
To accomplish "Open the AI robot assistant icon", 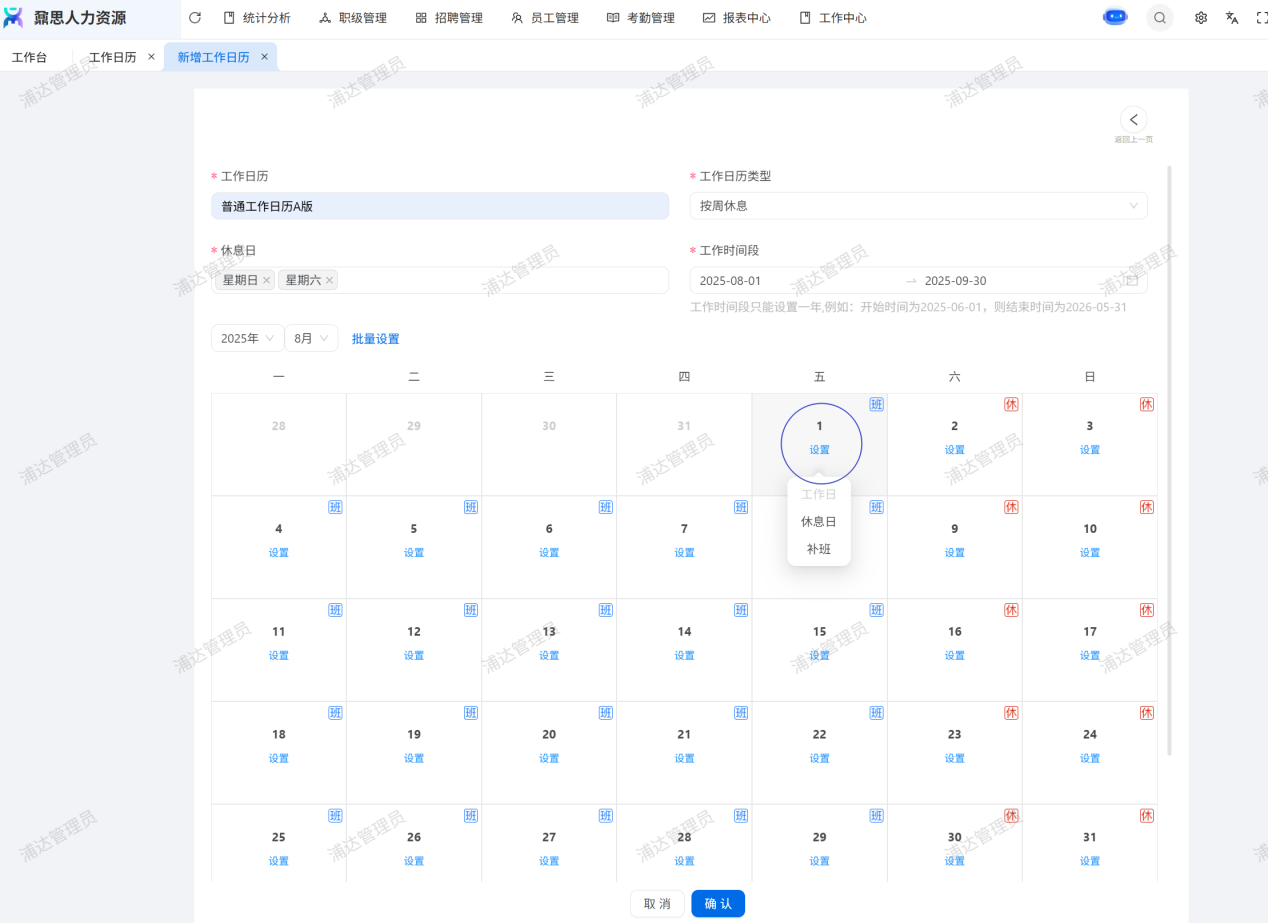I will 1115,18.
